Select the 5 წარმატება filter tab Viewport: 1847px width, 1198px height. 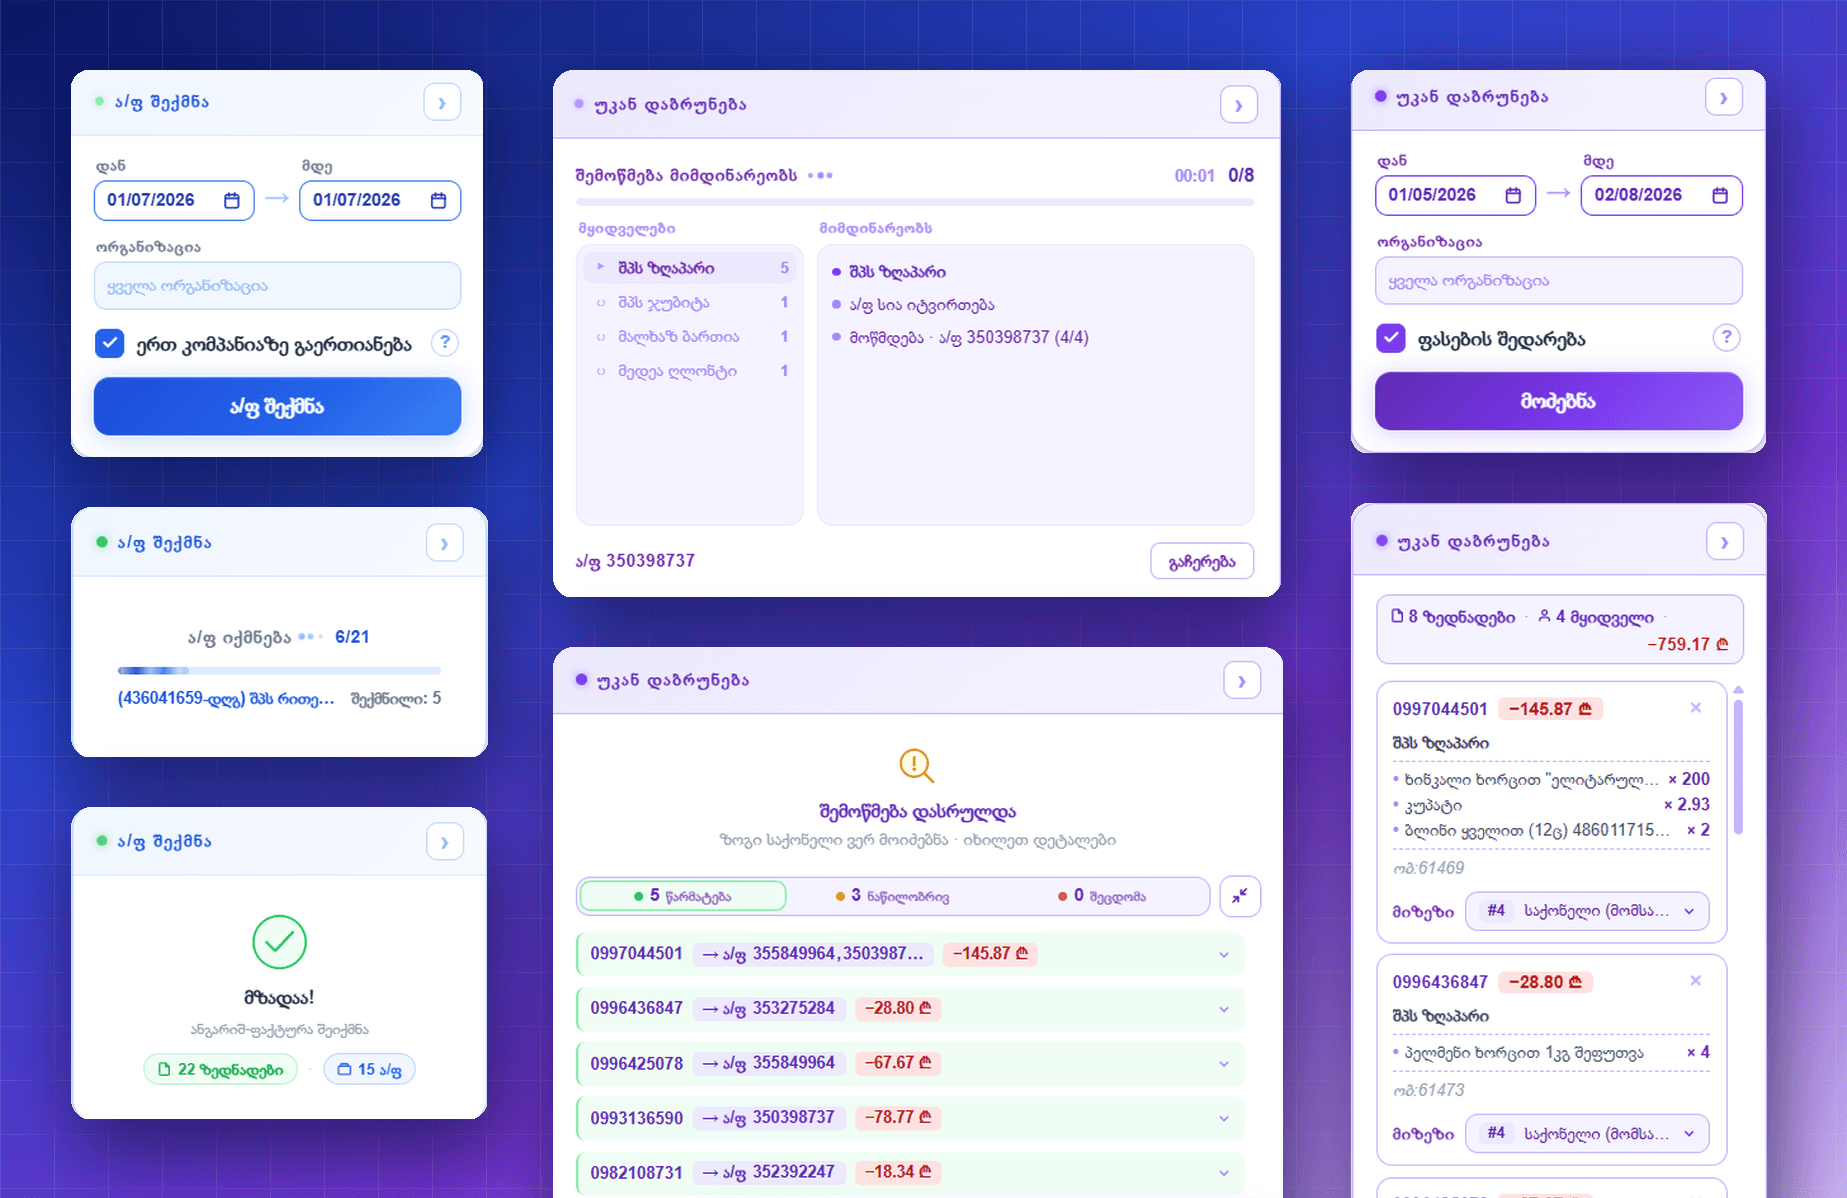(x=683, y=896)
